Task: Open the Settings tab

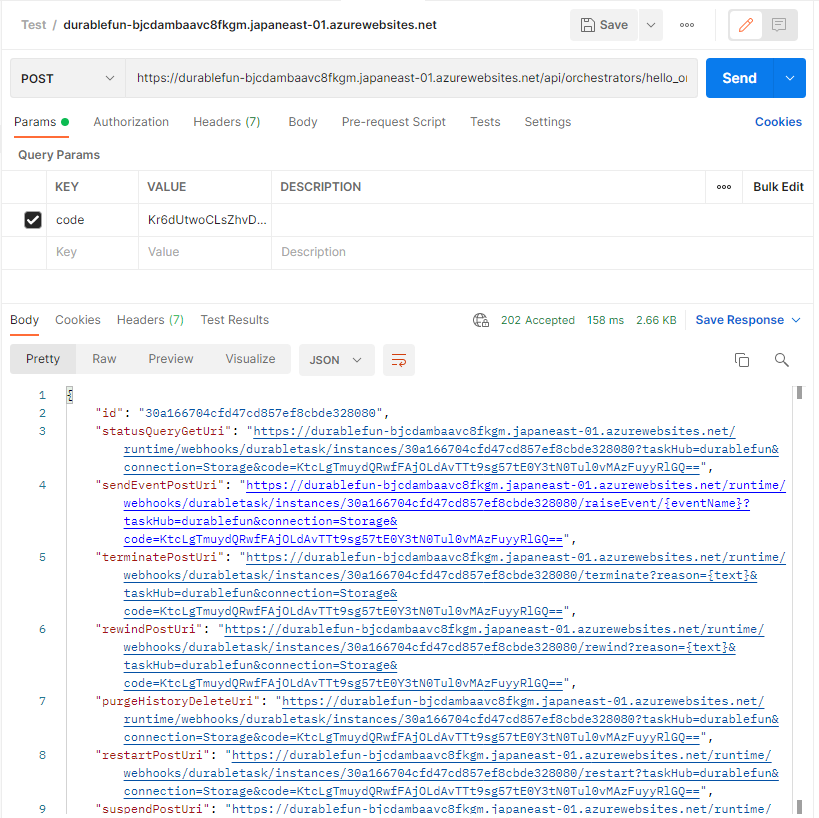Action: (548, 122)
